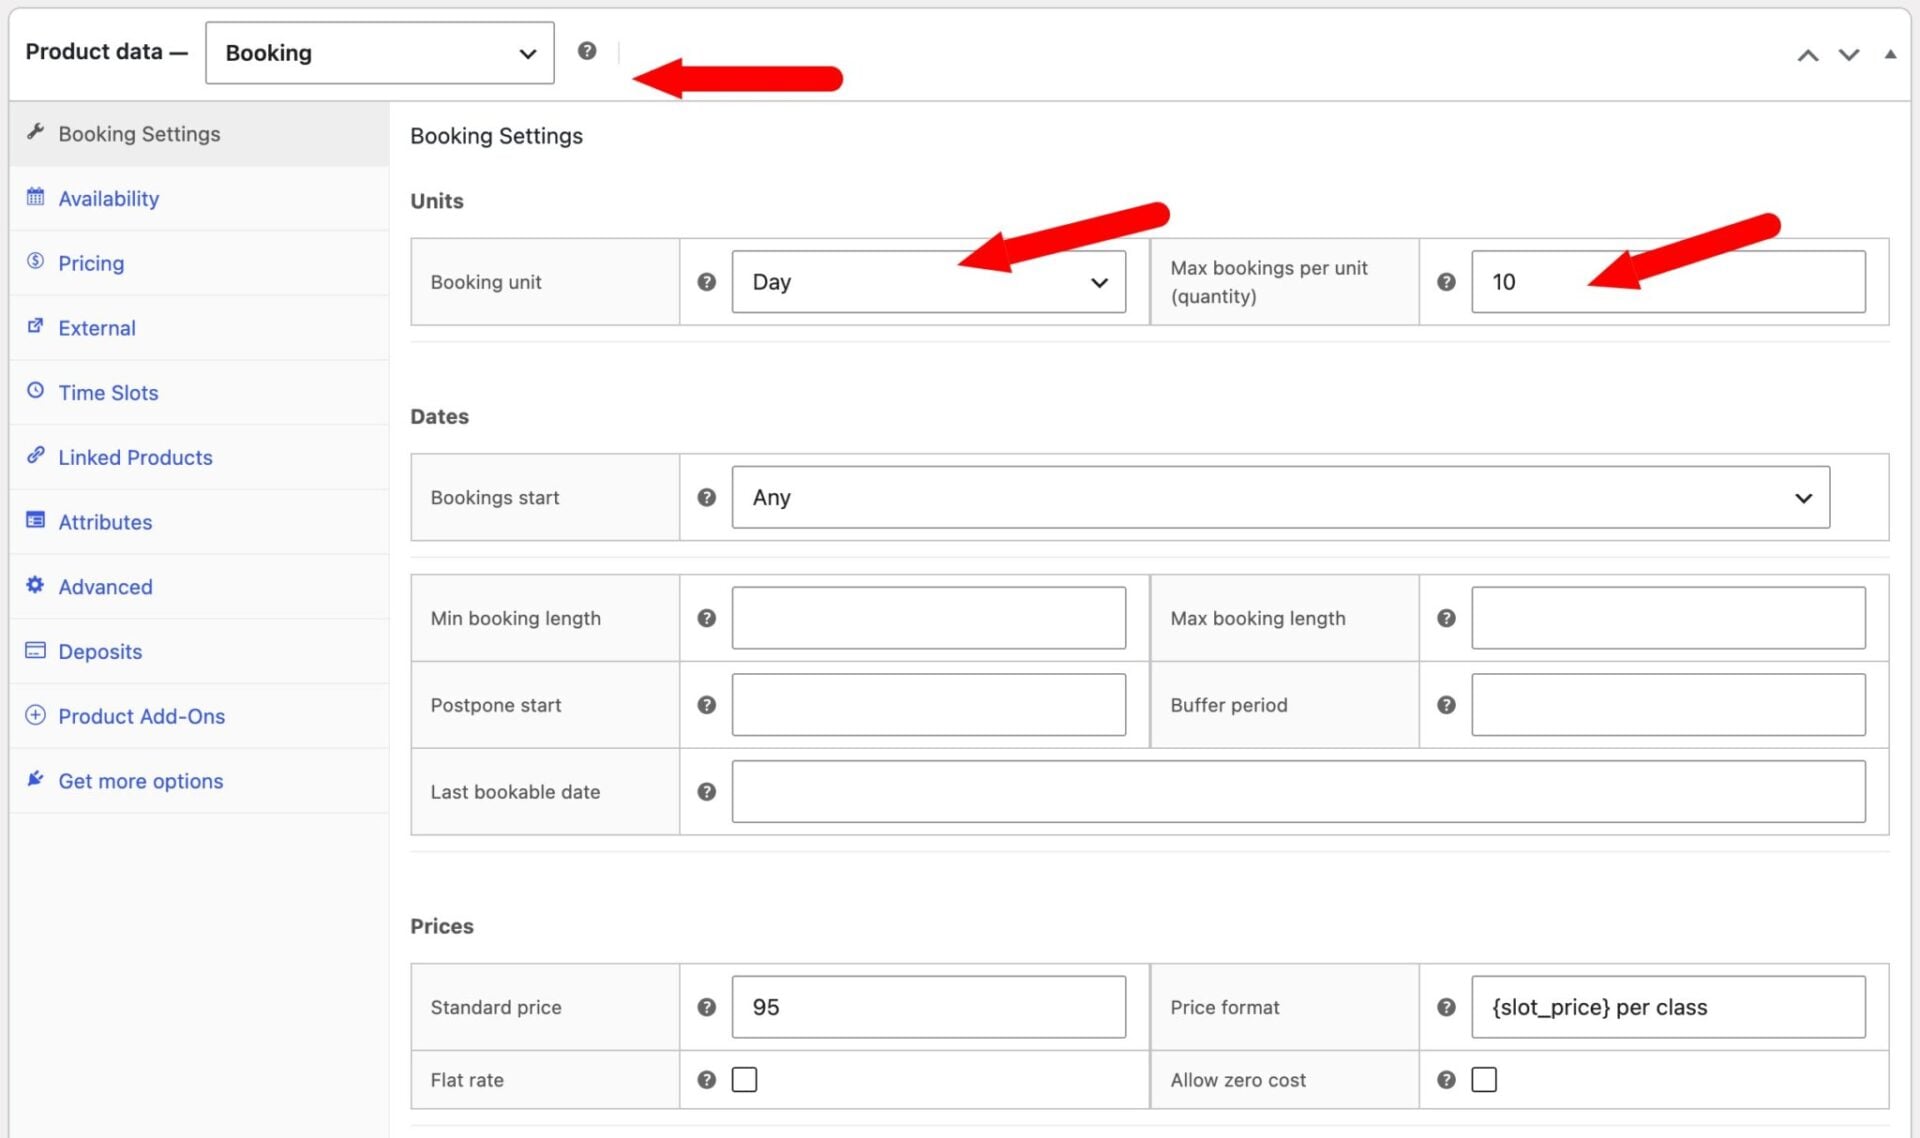Click the chain icon next to Linked Products

[x=35, y=455]
